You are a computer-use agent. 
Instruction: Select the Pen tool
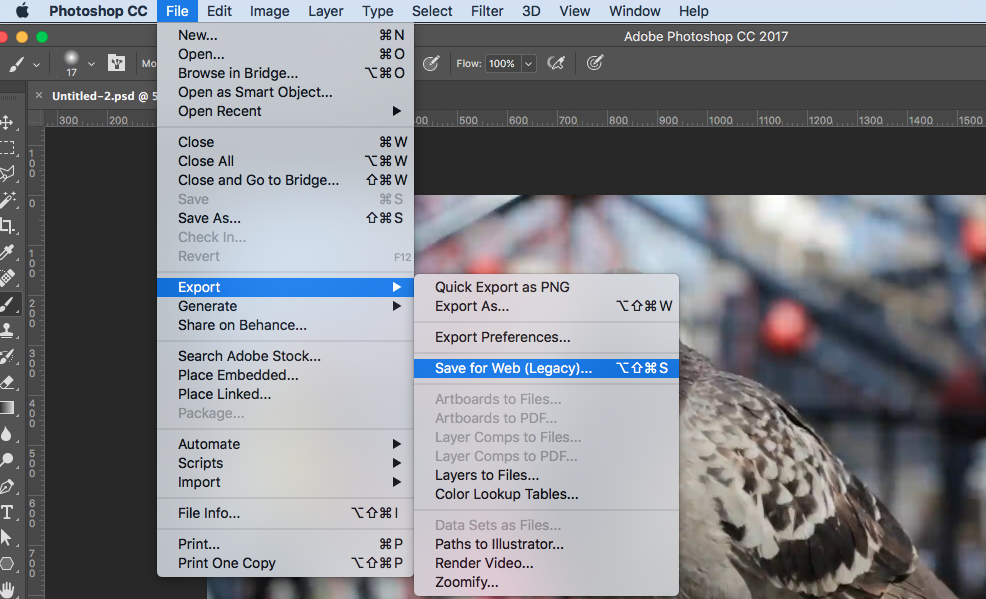click(8, 486)
